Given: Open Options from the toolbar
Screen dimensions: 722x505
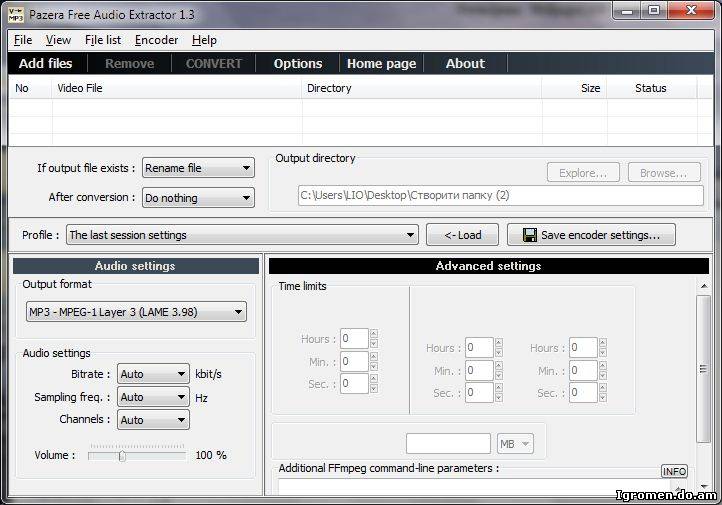Looking at the screenshot, I should tap(298, 64).
